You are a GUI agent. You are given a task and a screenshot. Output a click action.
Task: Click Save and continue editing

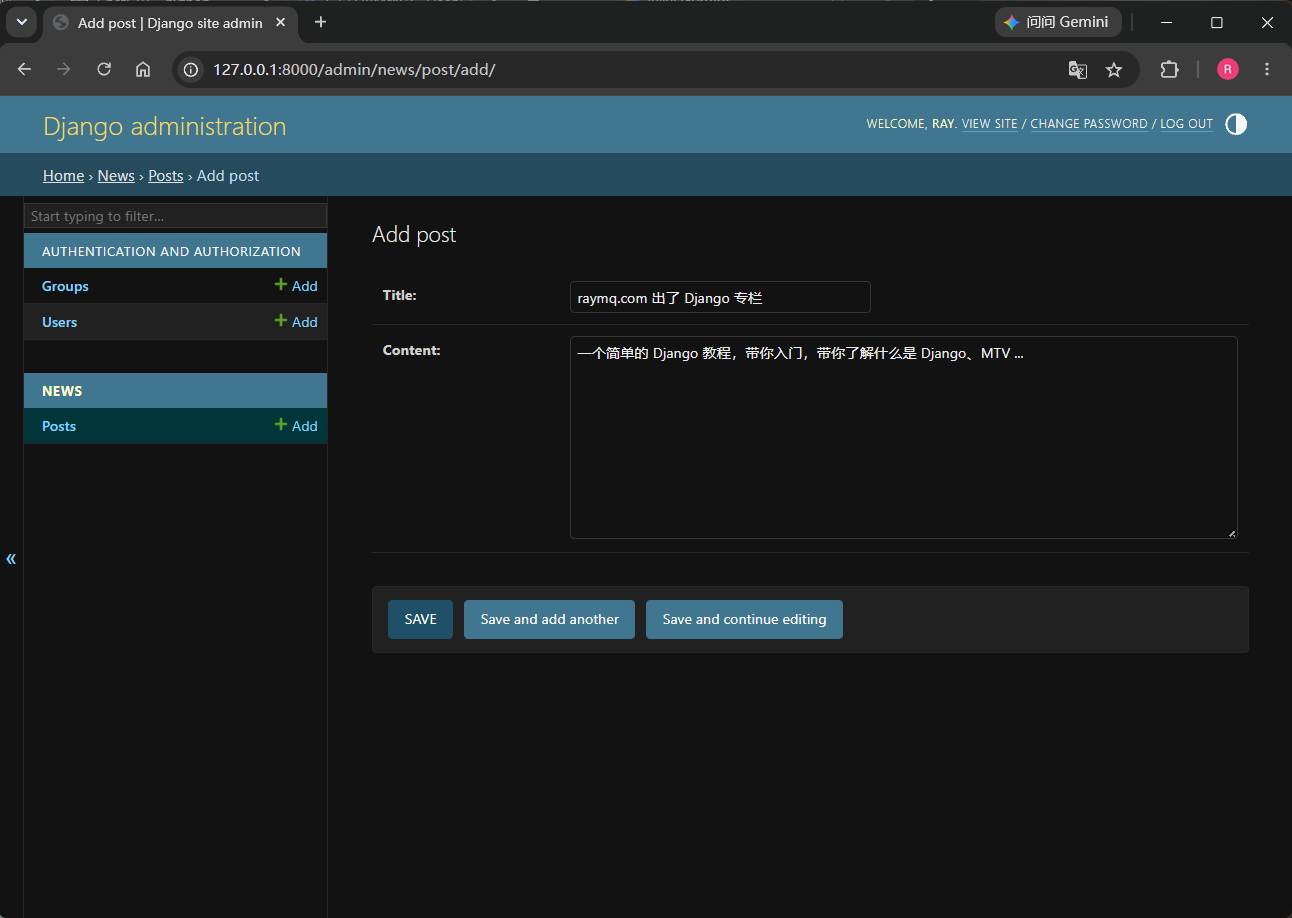click(x=744, y=619)
